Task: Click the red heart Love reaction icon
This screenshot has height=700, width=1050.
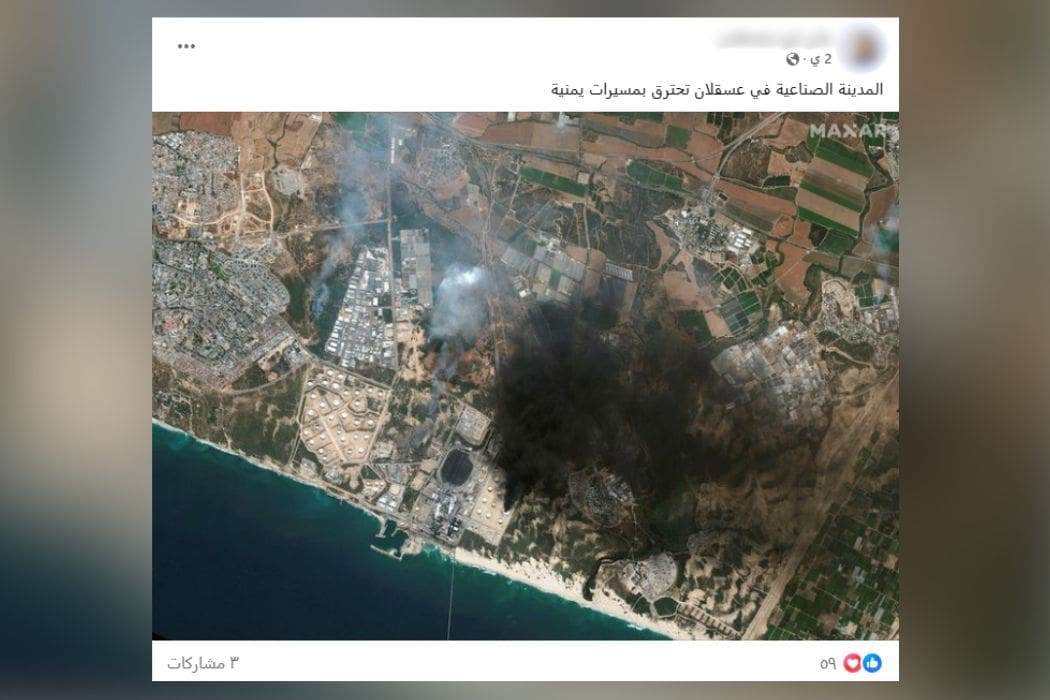Action: pos(853,663)
